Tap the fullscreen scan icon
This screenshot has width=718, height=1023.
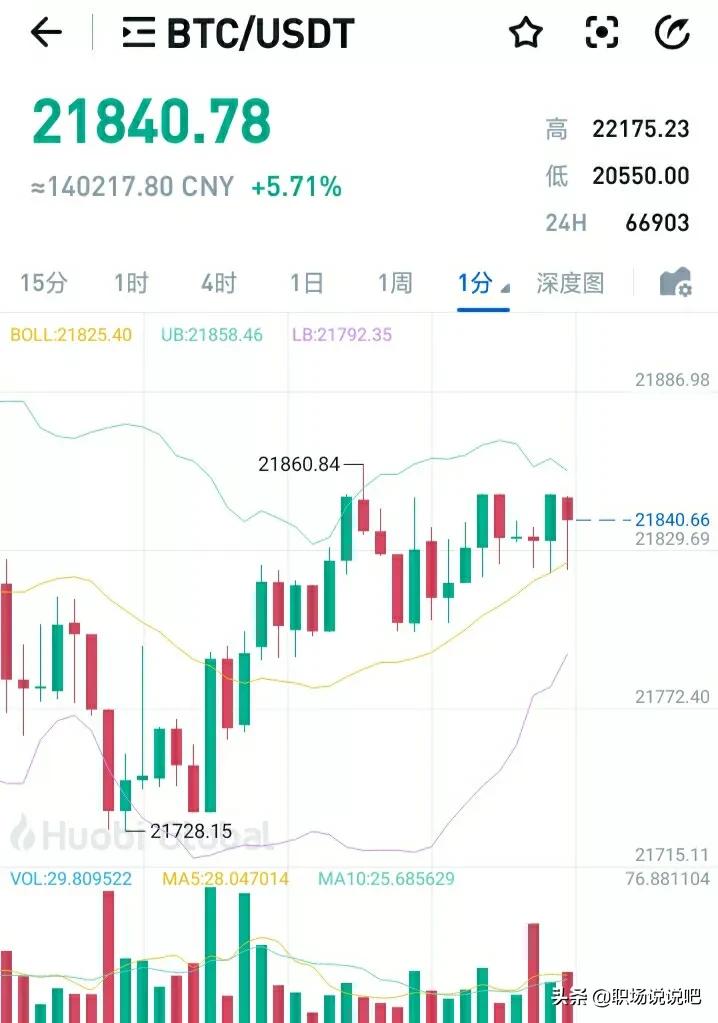(x=602, y=34)
